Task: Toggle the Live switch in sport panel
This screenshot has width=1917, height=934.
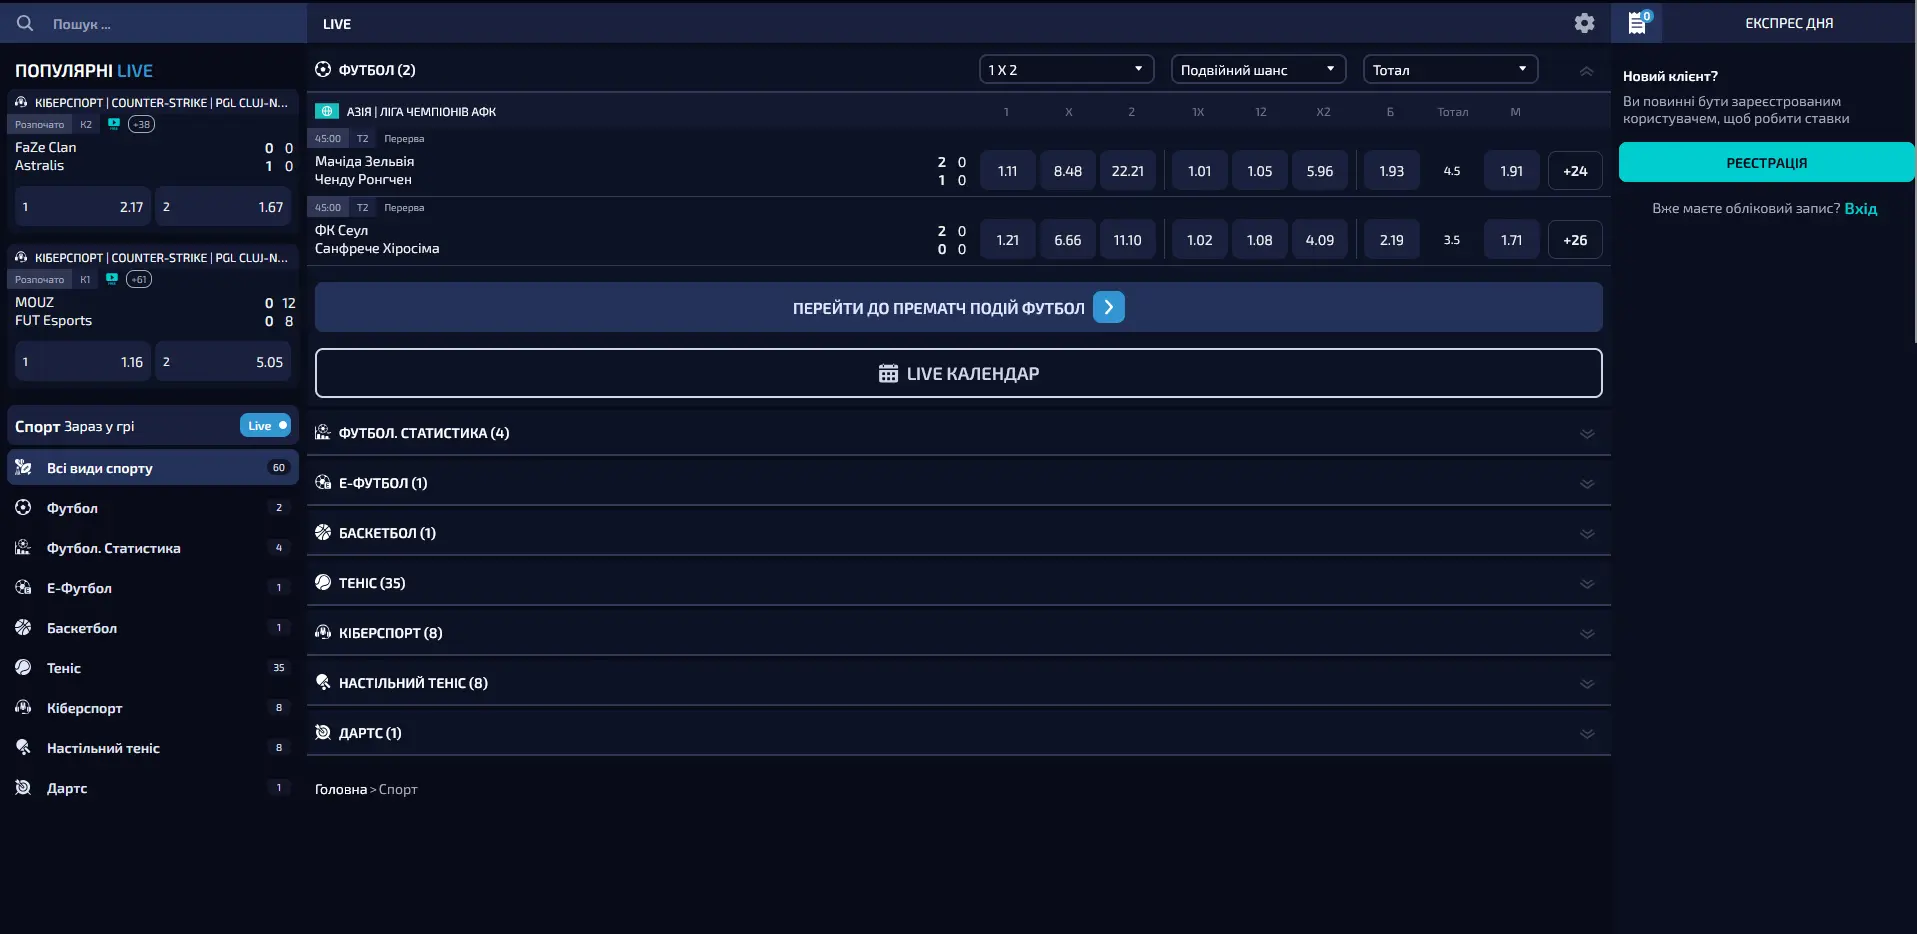Action: click(x=265, y=426)
